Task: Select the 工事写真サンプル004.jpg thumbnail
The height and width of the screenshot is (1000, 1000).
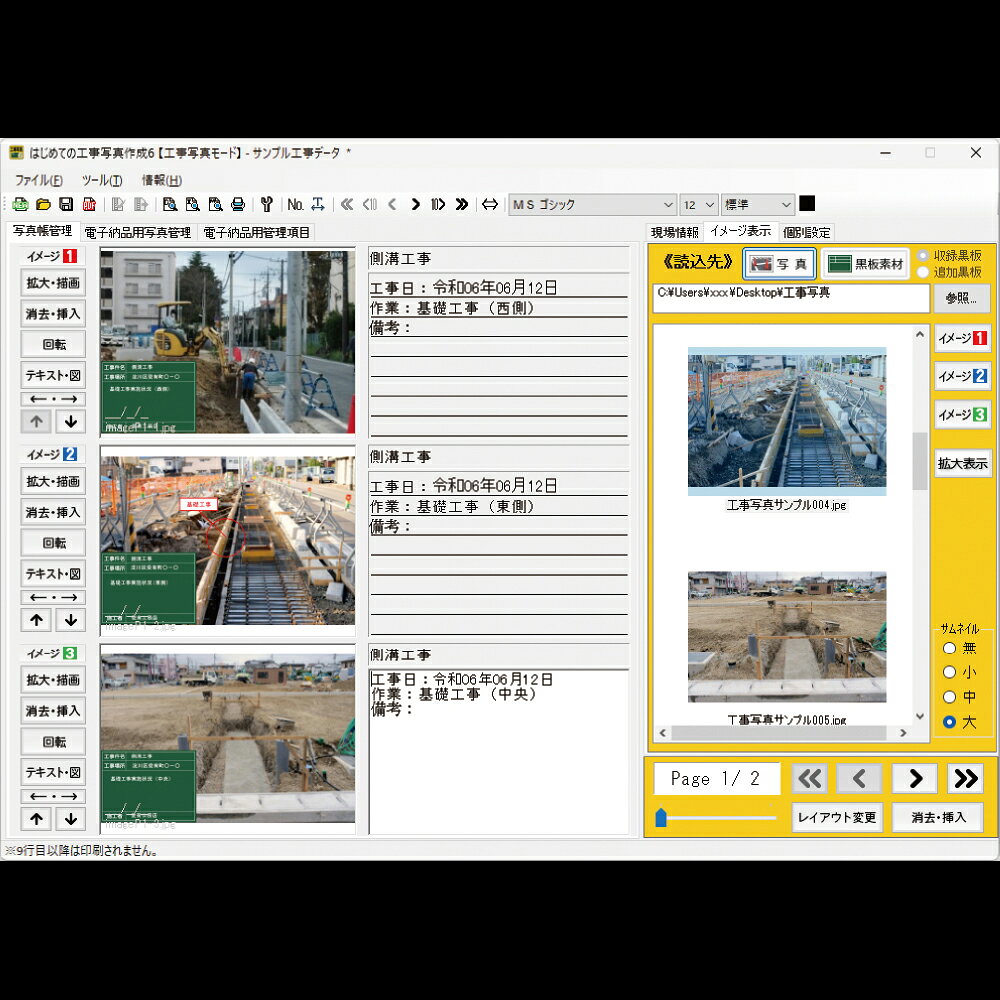Action: click(786, 422)
